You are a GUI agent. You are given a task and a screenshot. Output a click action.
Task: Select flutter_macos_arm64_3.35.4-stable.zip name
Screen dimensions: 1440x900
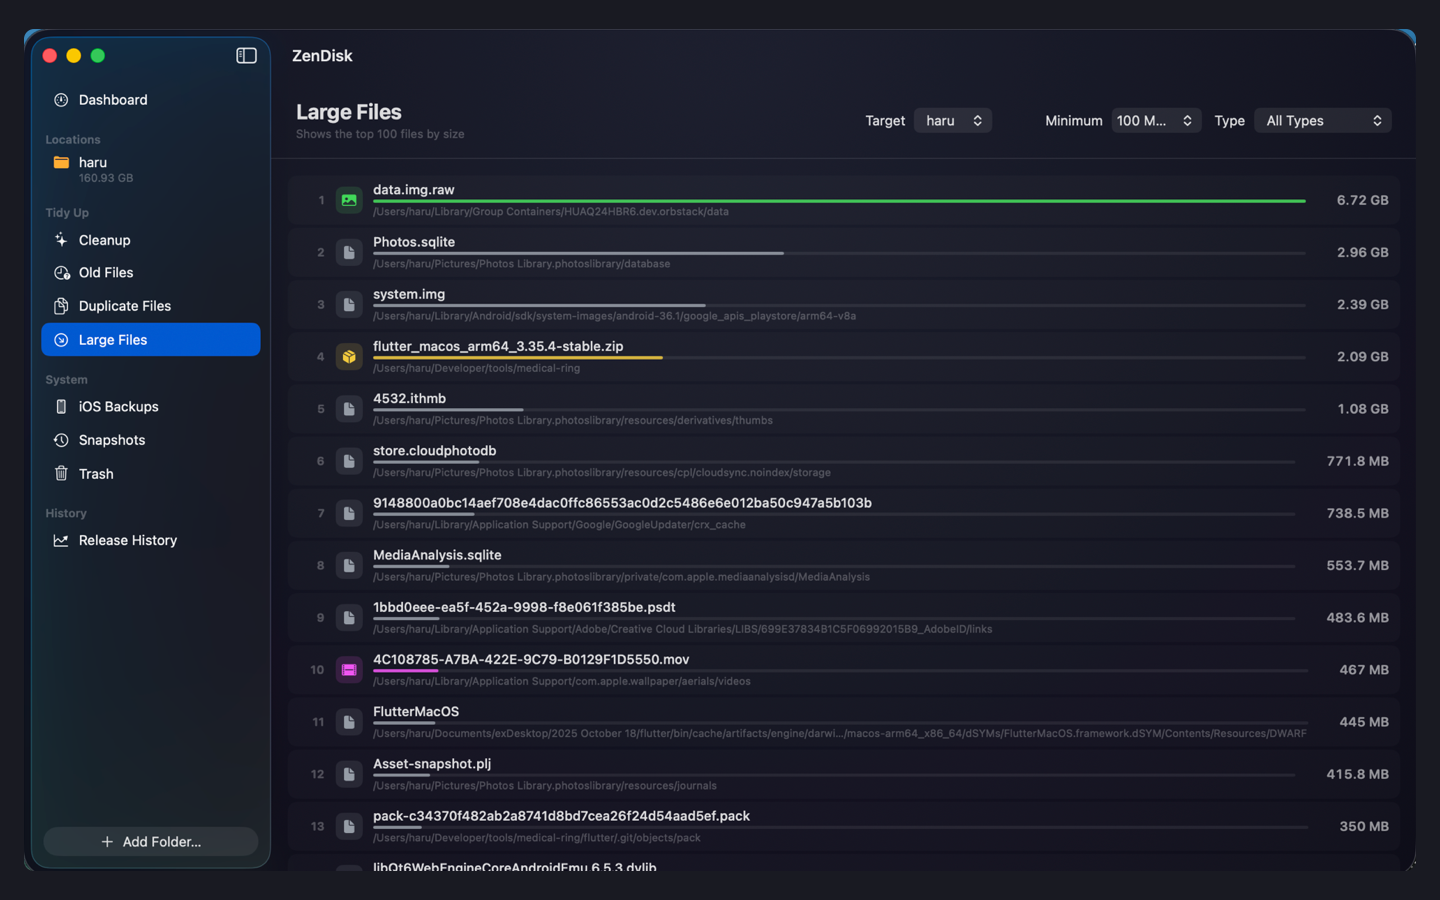coord(498,346)
